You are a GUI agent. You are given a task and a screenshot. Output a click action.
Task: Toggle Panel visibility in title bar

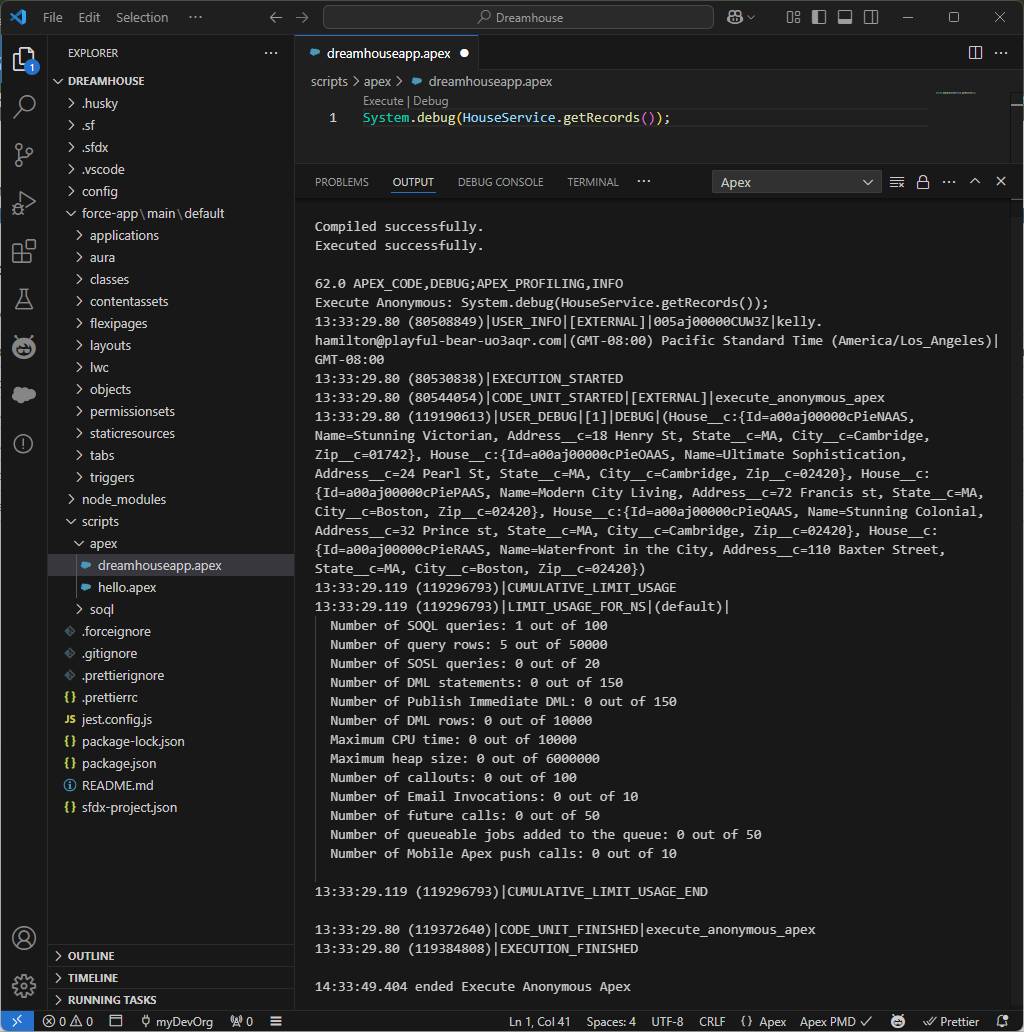[x=845, y=17]
